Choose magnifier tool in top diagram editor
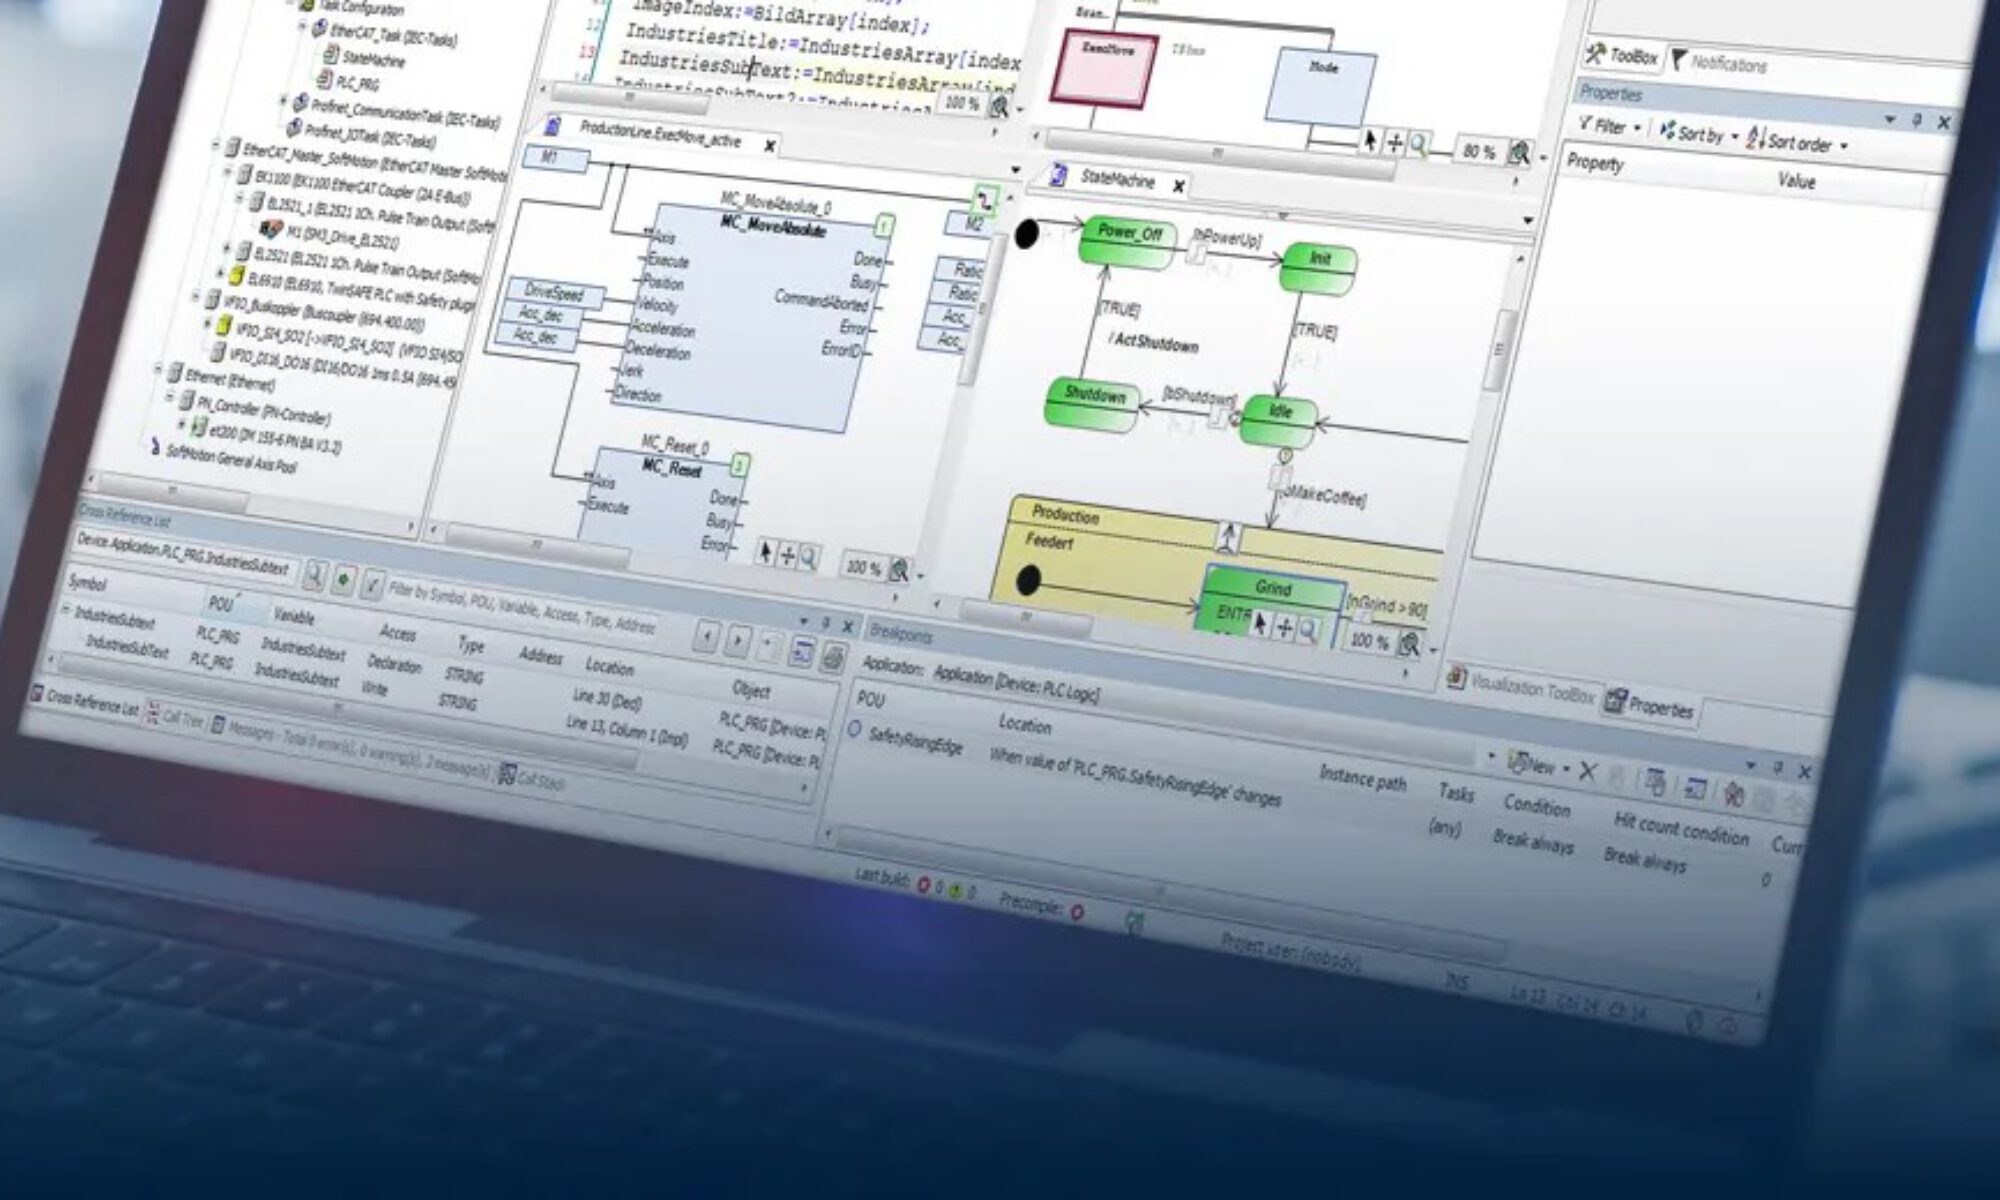This screenshot has width=2000, height=1200. pos(1418,145)
